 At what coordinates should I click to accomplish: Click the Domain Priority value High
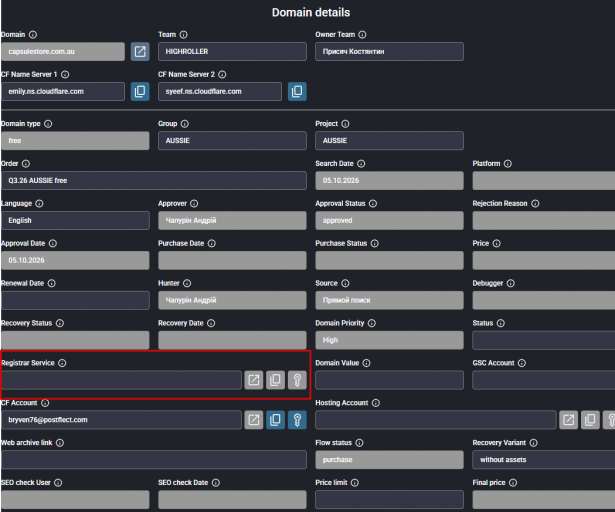[x=389, y=340]
